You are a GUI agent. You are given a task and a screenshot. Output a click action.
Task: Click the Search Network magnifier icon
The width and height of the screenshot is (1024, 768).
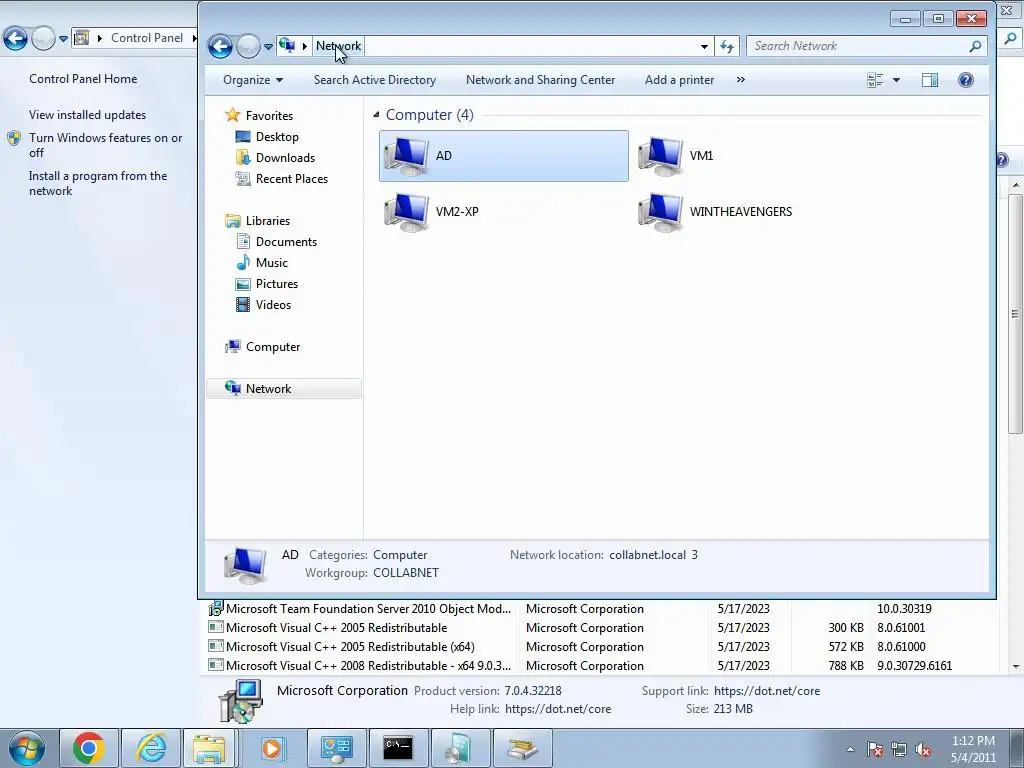coord(975,46)
